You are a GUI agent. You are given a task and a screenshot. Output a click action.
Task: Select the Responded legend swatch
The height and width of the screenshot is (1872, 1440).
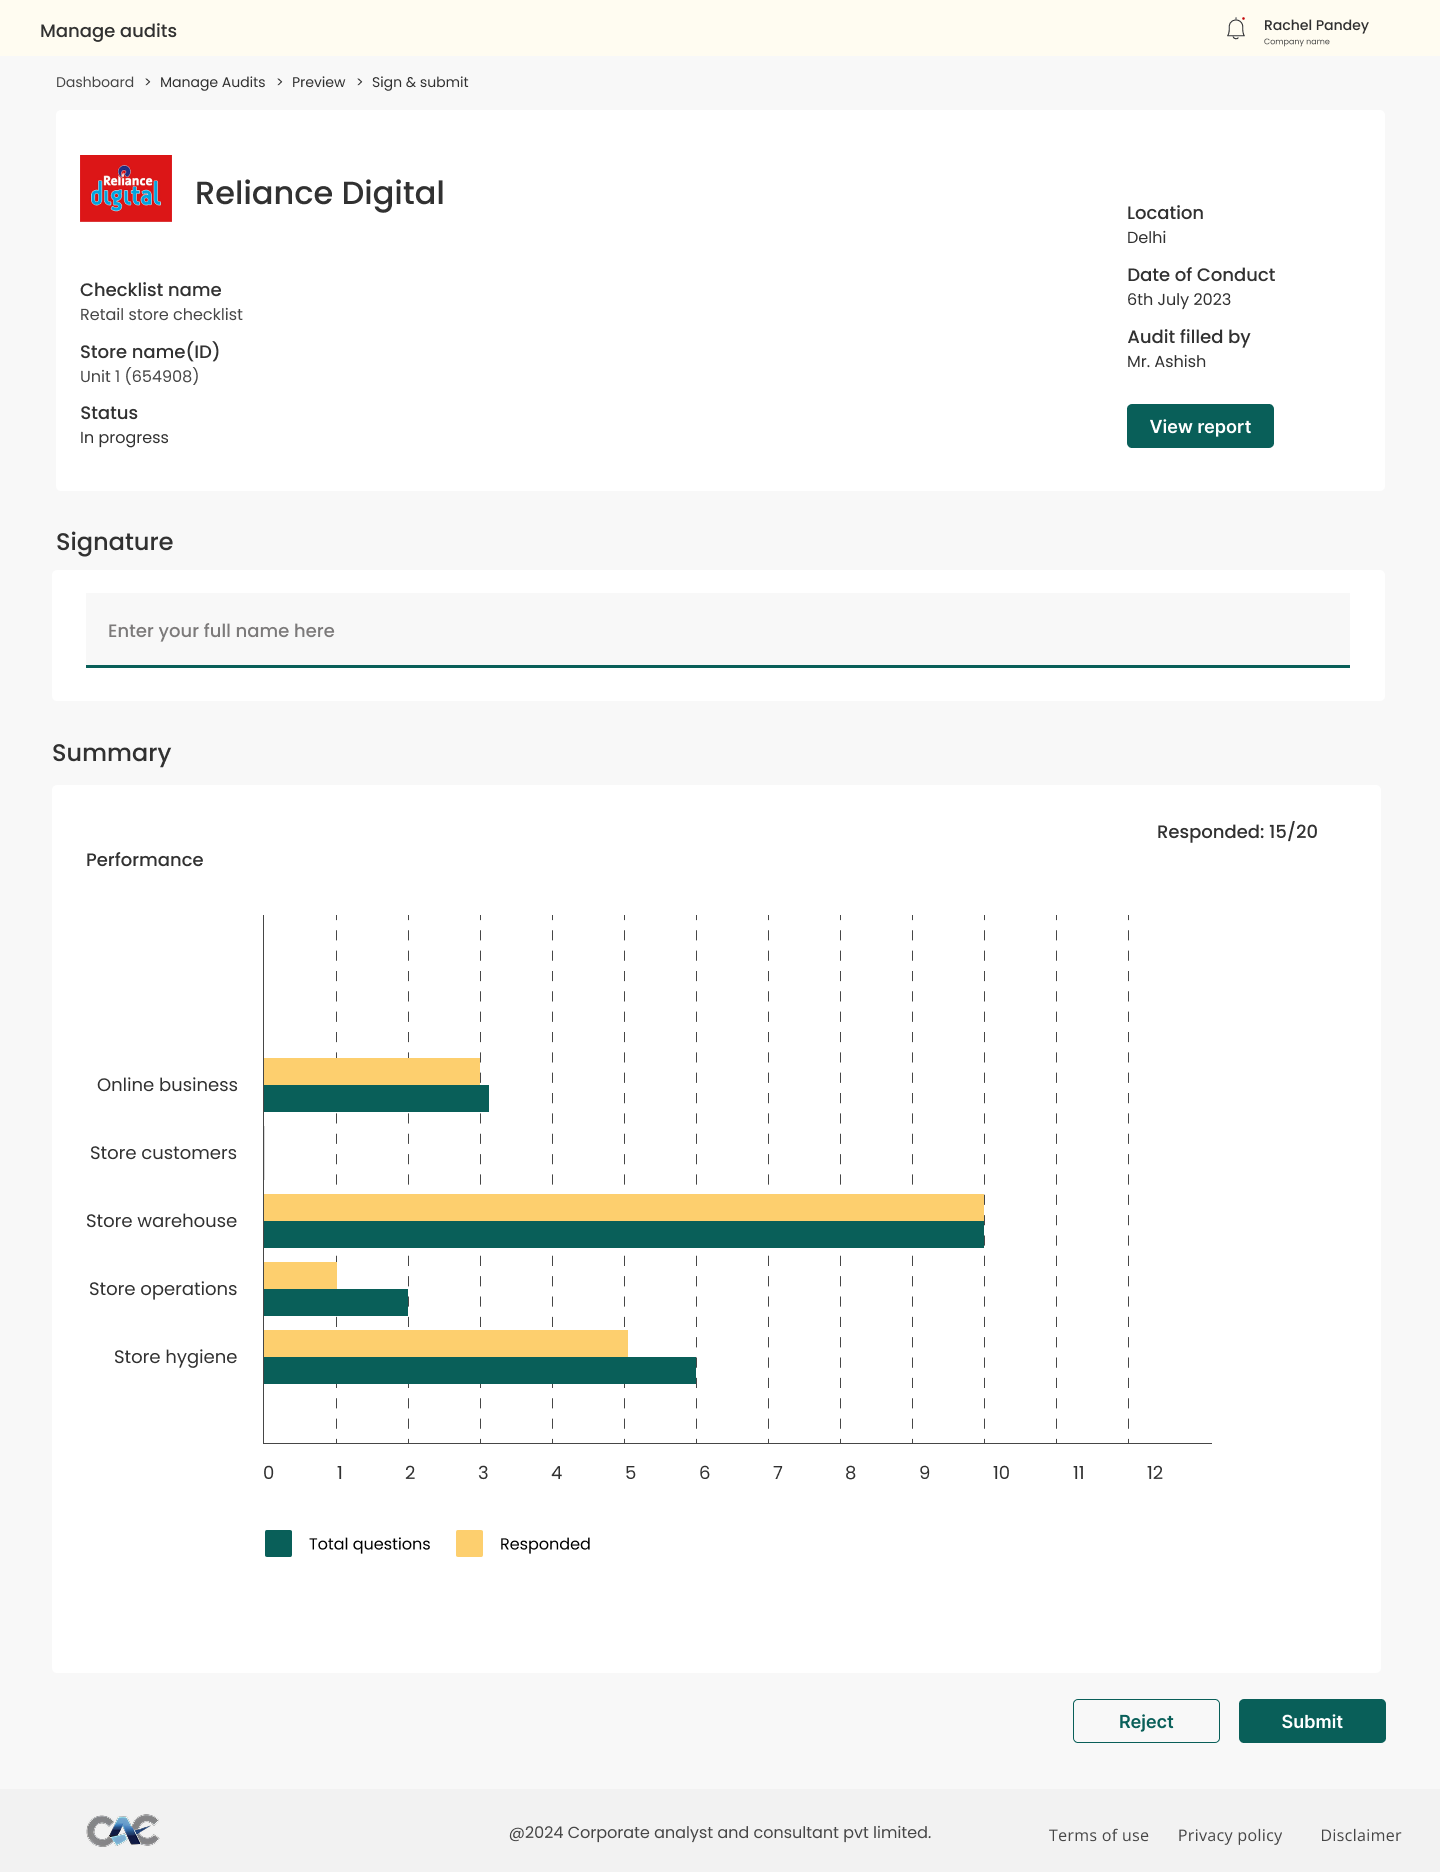point(469,1543)
